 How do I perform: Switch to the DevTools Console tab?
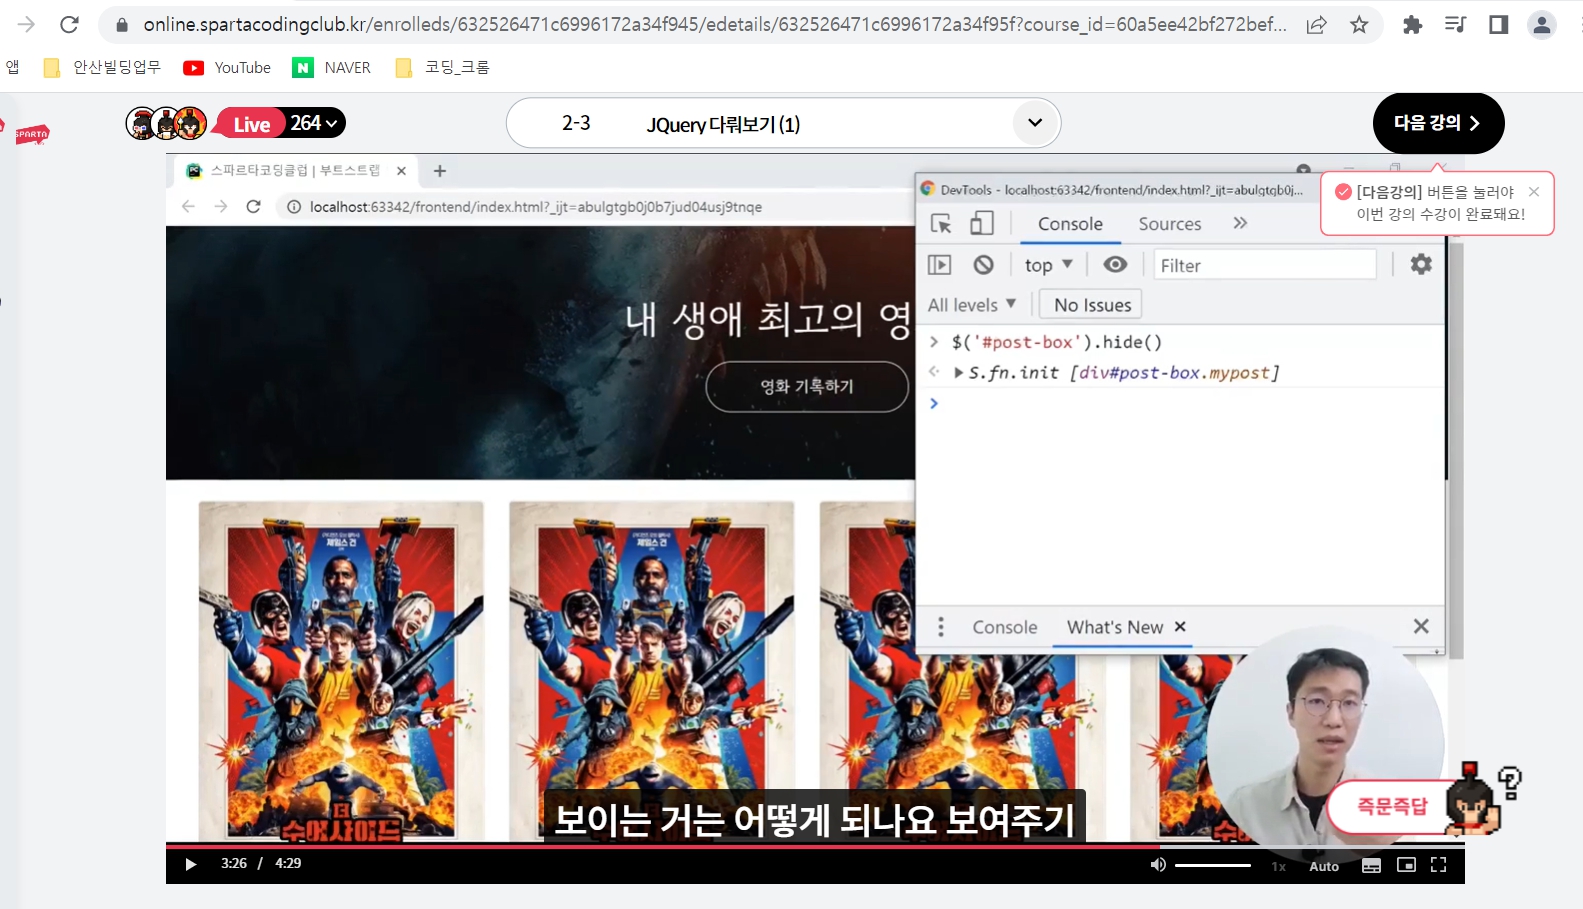1070,224
